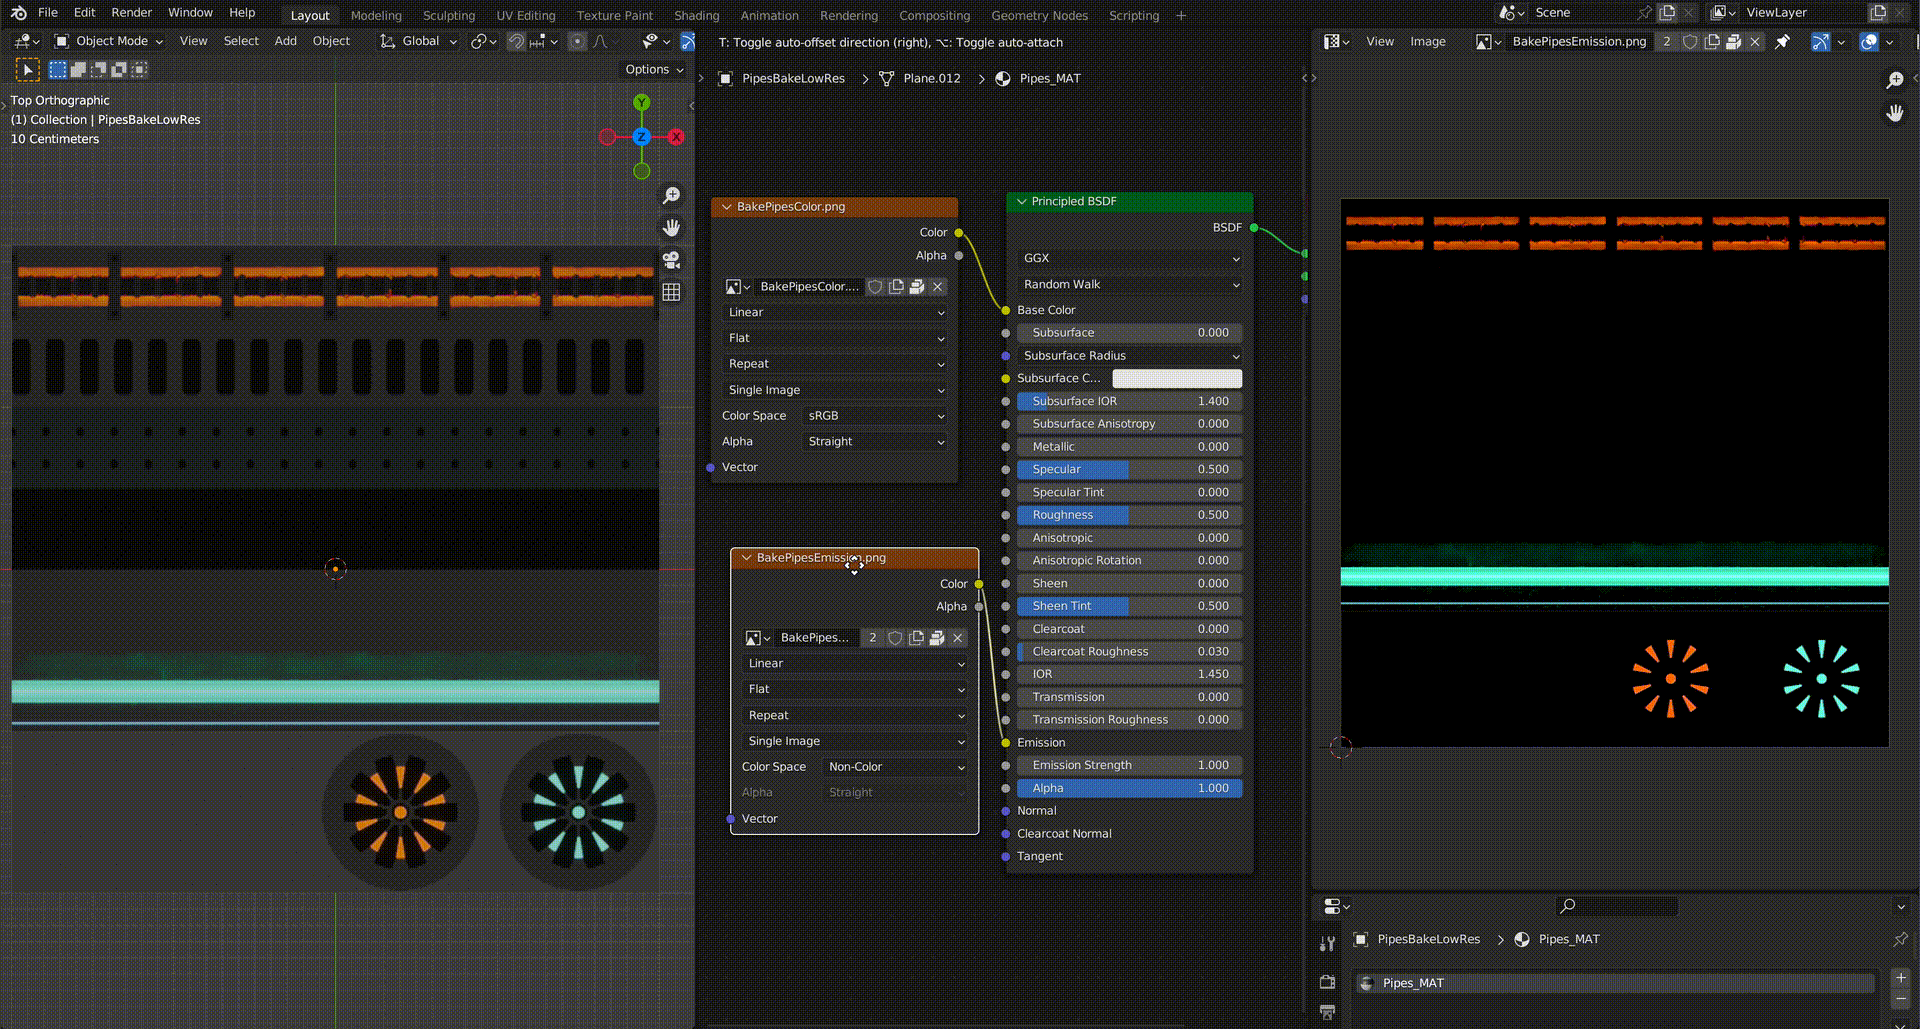Unlink BakePipesColor image with X icon

(937, 287)
